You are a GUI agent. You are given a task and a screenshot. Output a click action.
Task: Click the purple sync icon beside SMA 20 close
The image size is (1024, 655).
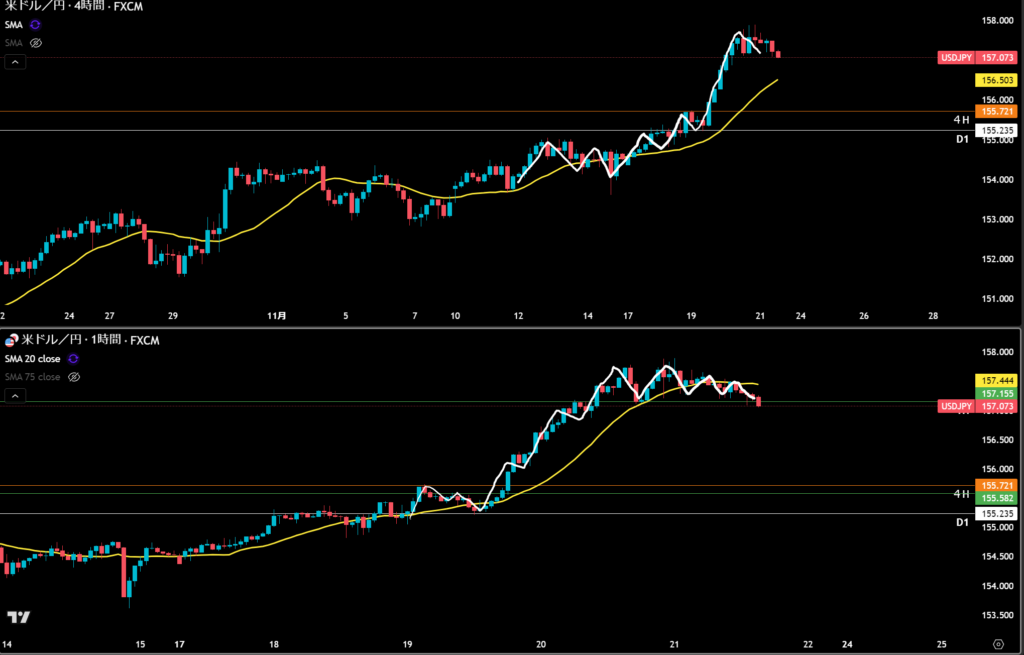(x=73, y=358)
